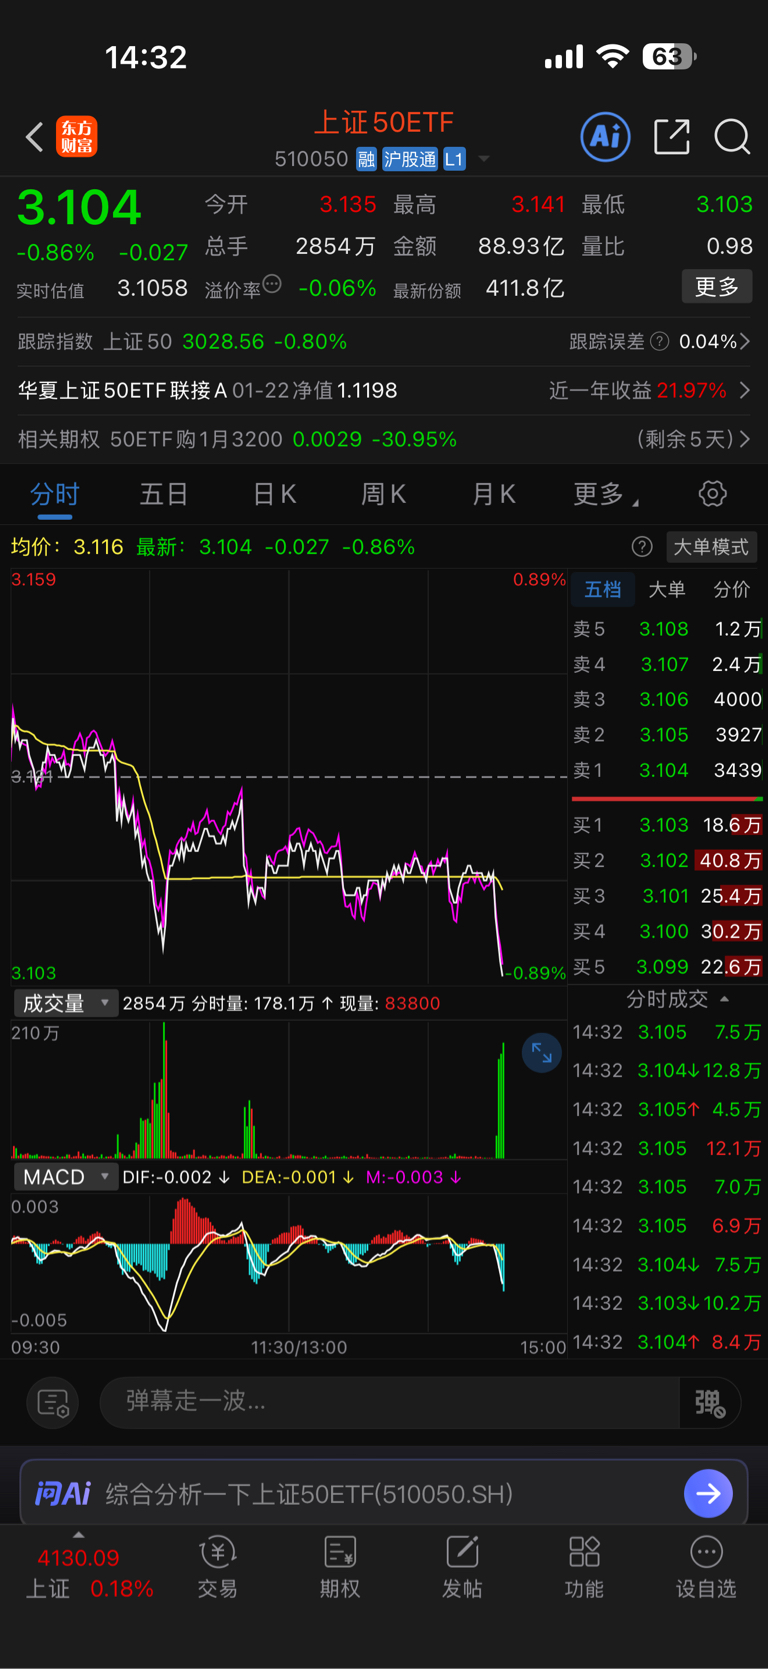Open chart settings gear icon
This screenshot has width=768, height=1669.
coord(712,494)
